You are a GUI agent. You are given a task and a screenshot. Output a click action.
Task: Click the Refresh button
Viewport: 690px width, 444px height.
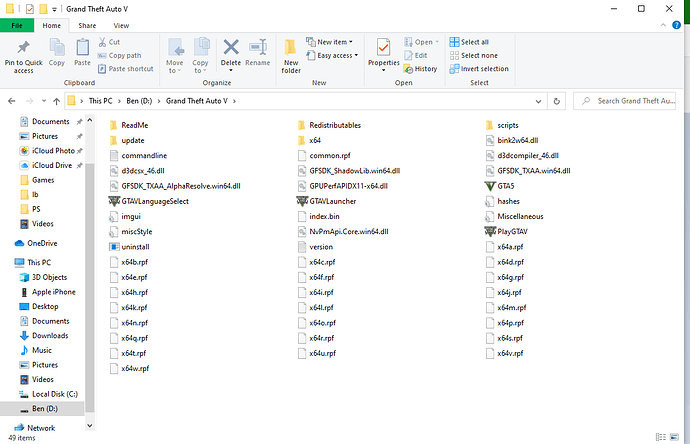[x=556, y=101]
